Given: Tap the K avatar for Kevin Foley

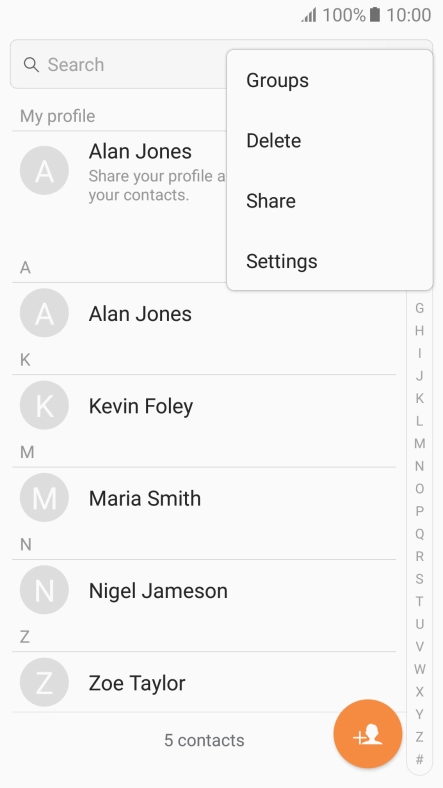Looking at the screenshot, I should pyautogui.click(x=44, y=405).
